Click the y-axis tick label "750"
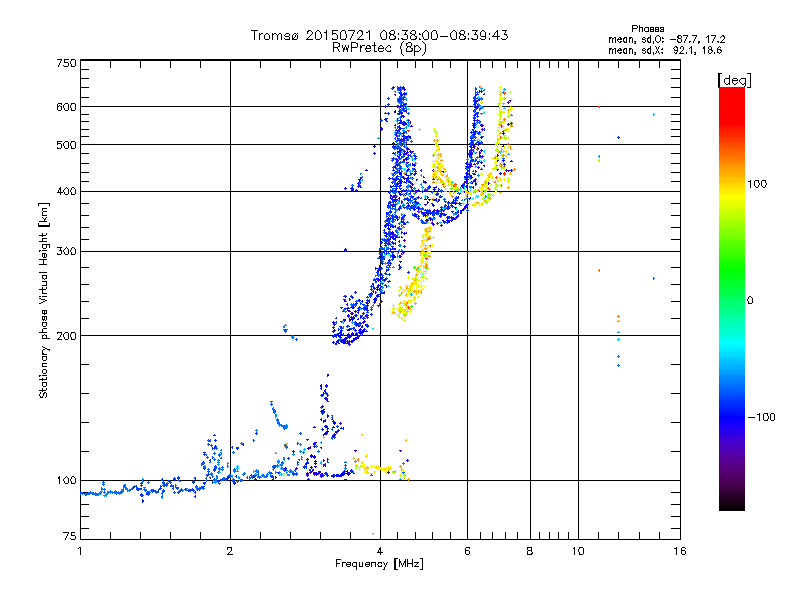Image resolution: width=800 pixels, height=600 pixels. click(x=66, y=63)
